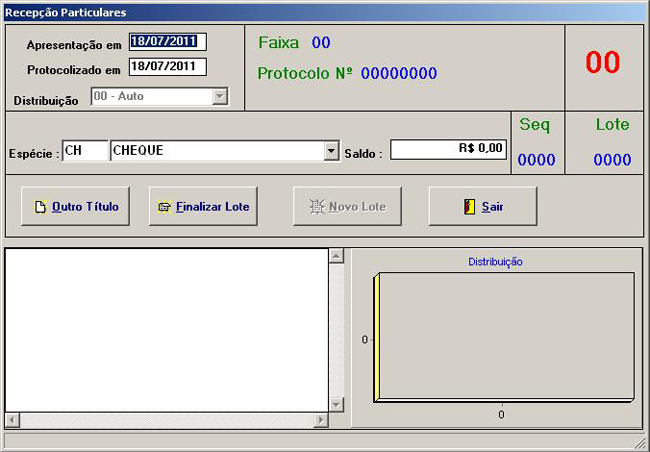650x452 pixels.
Task: Expand the CHEQUE species dropdown arrow
Action: (x=331, y=151)
